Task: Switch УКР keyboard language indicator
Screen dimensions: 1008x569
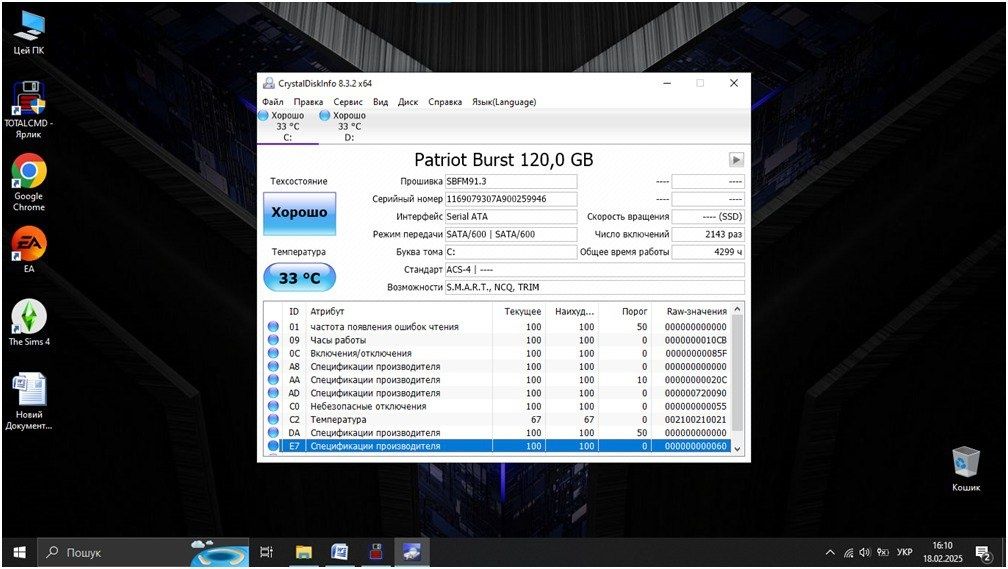Action: (x=904, y=552)
